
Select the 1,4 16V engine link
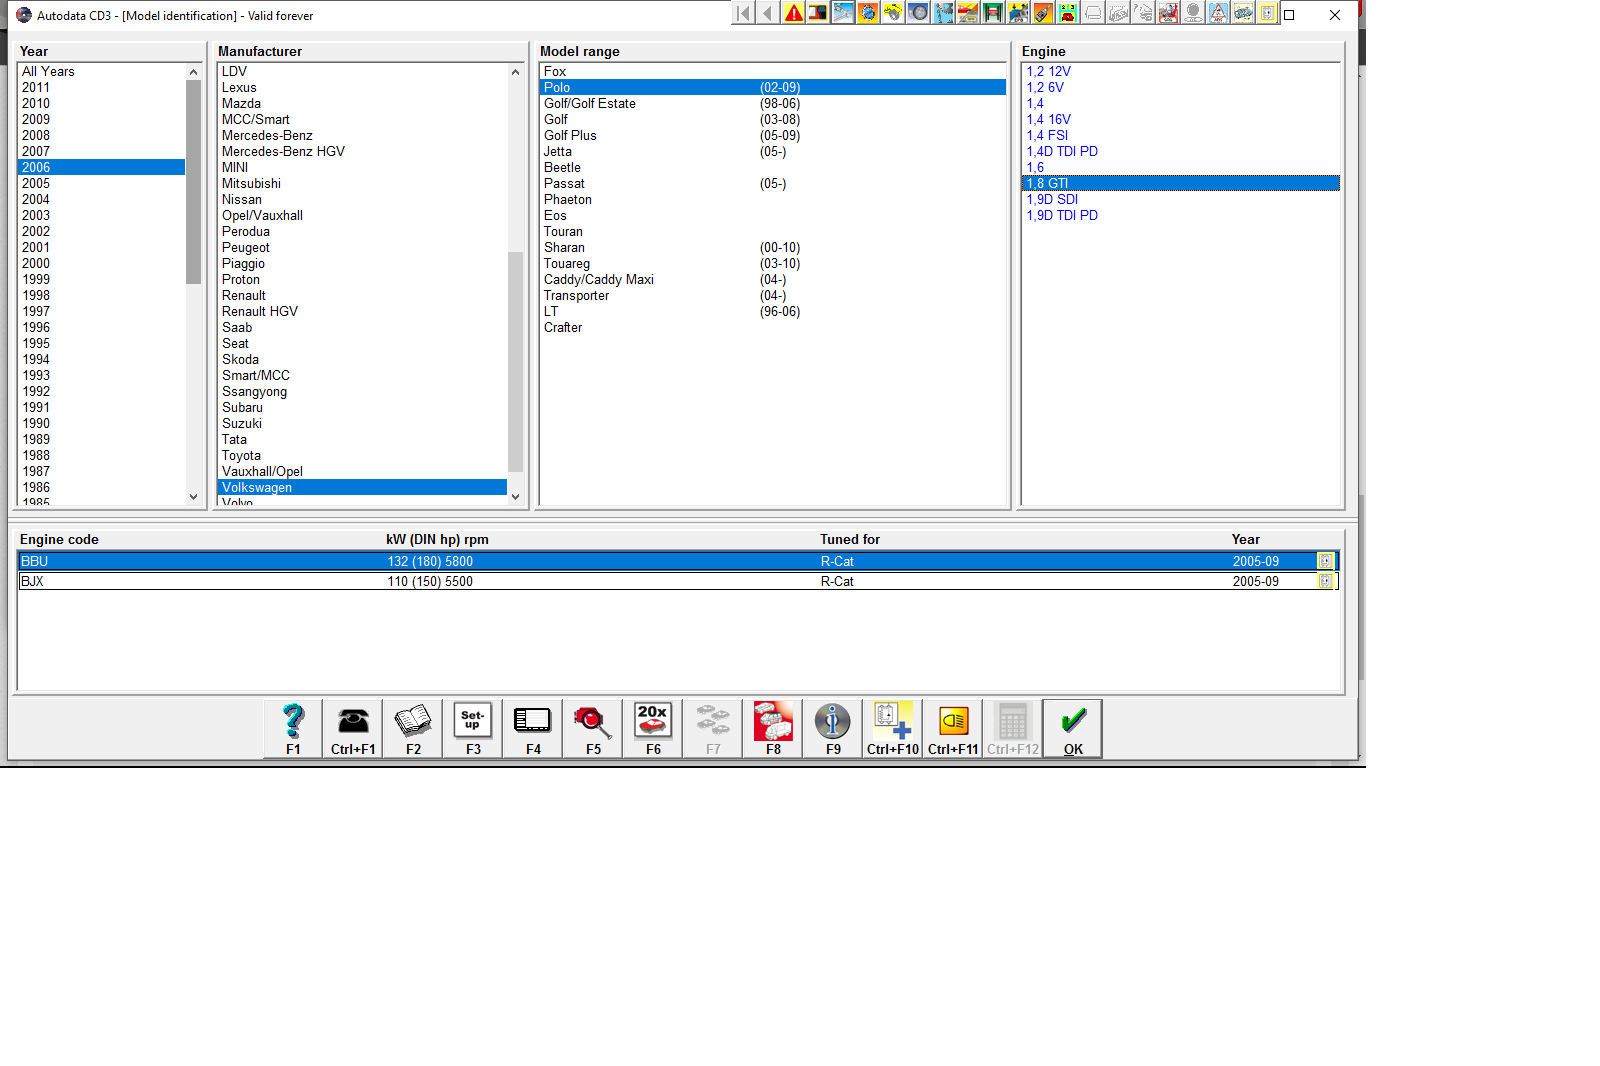click(x=1048, y=119)
